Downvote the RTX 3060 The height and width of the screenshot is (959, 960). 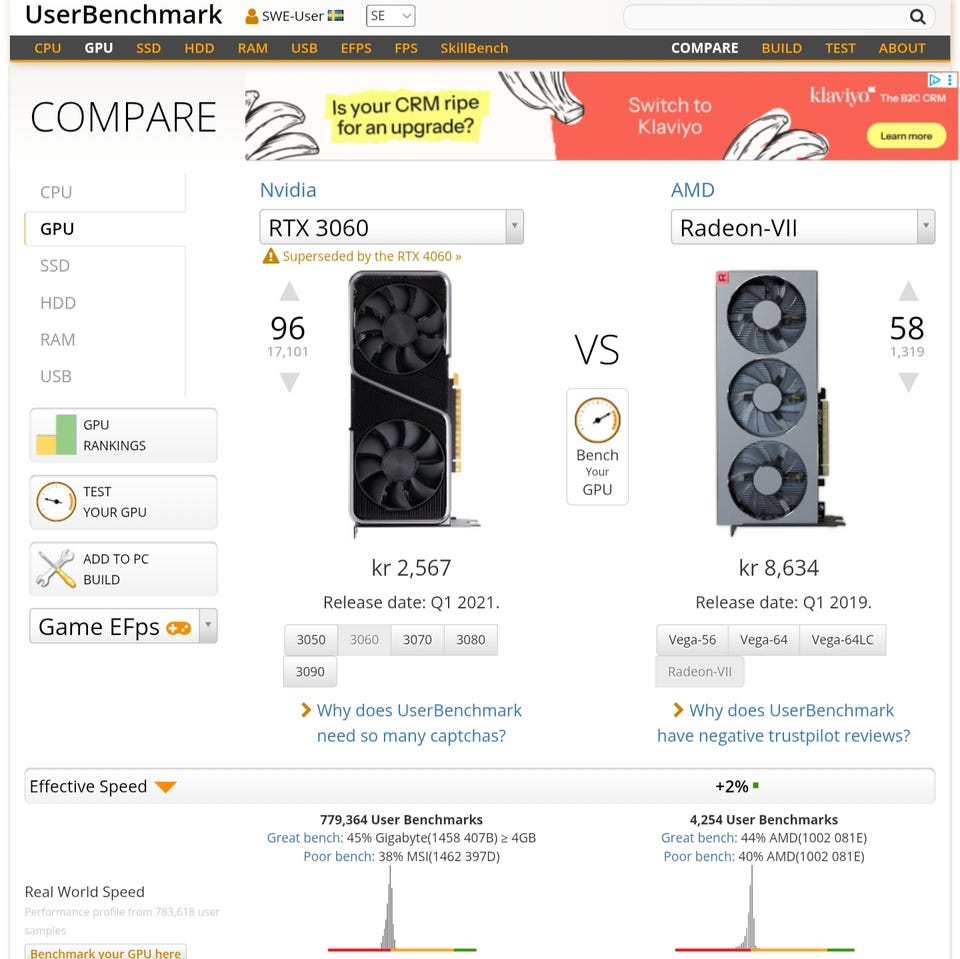point(289,382)
